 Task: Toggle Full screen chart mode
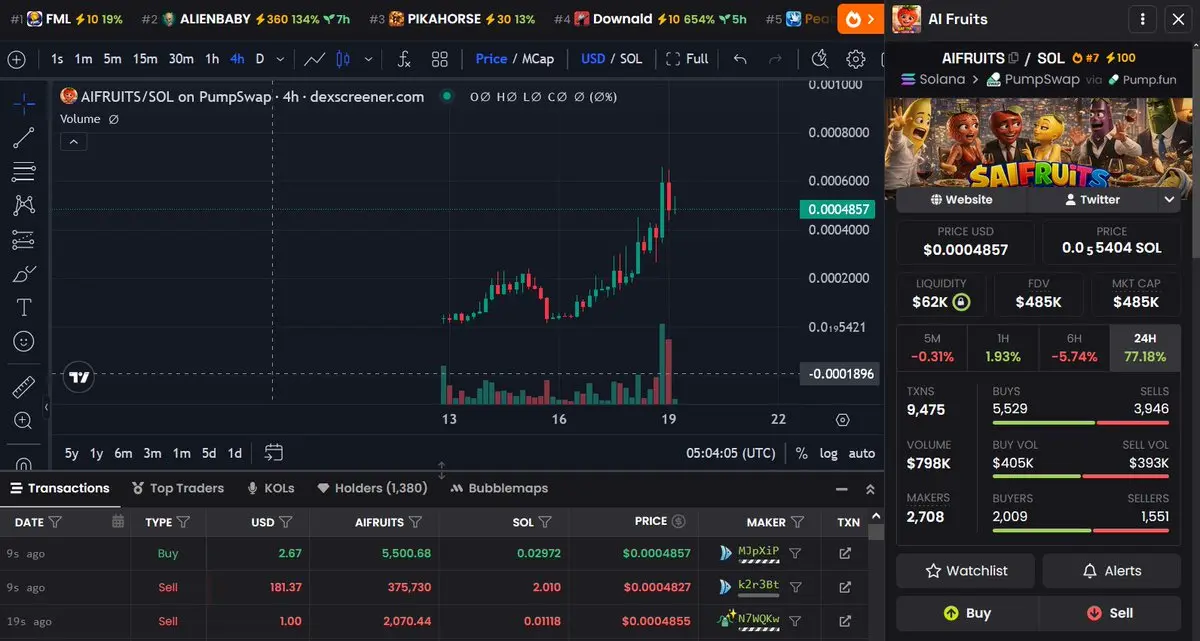[x=687, y=59]
